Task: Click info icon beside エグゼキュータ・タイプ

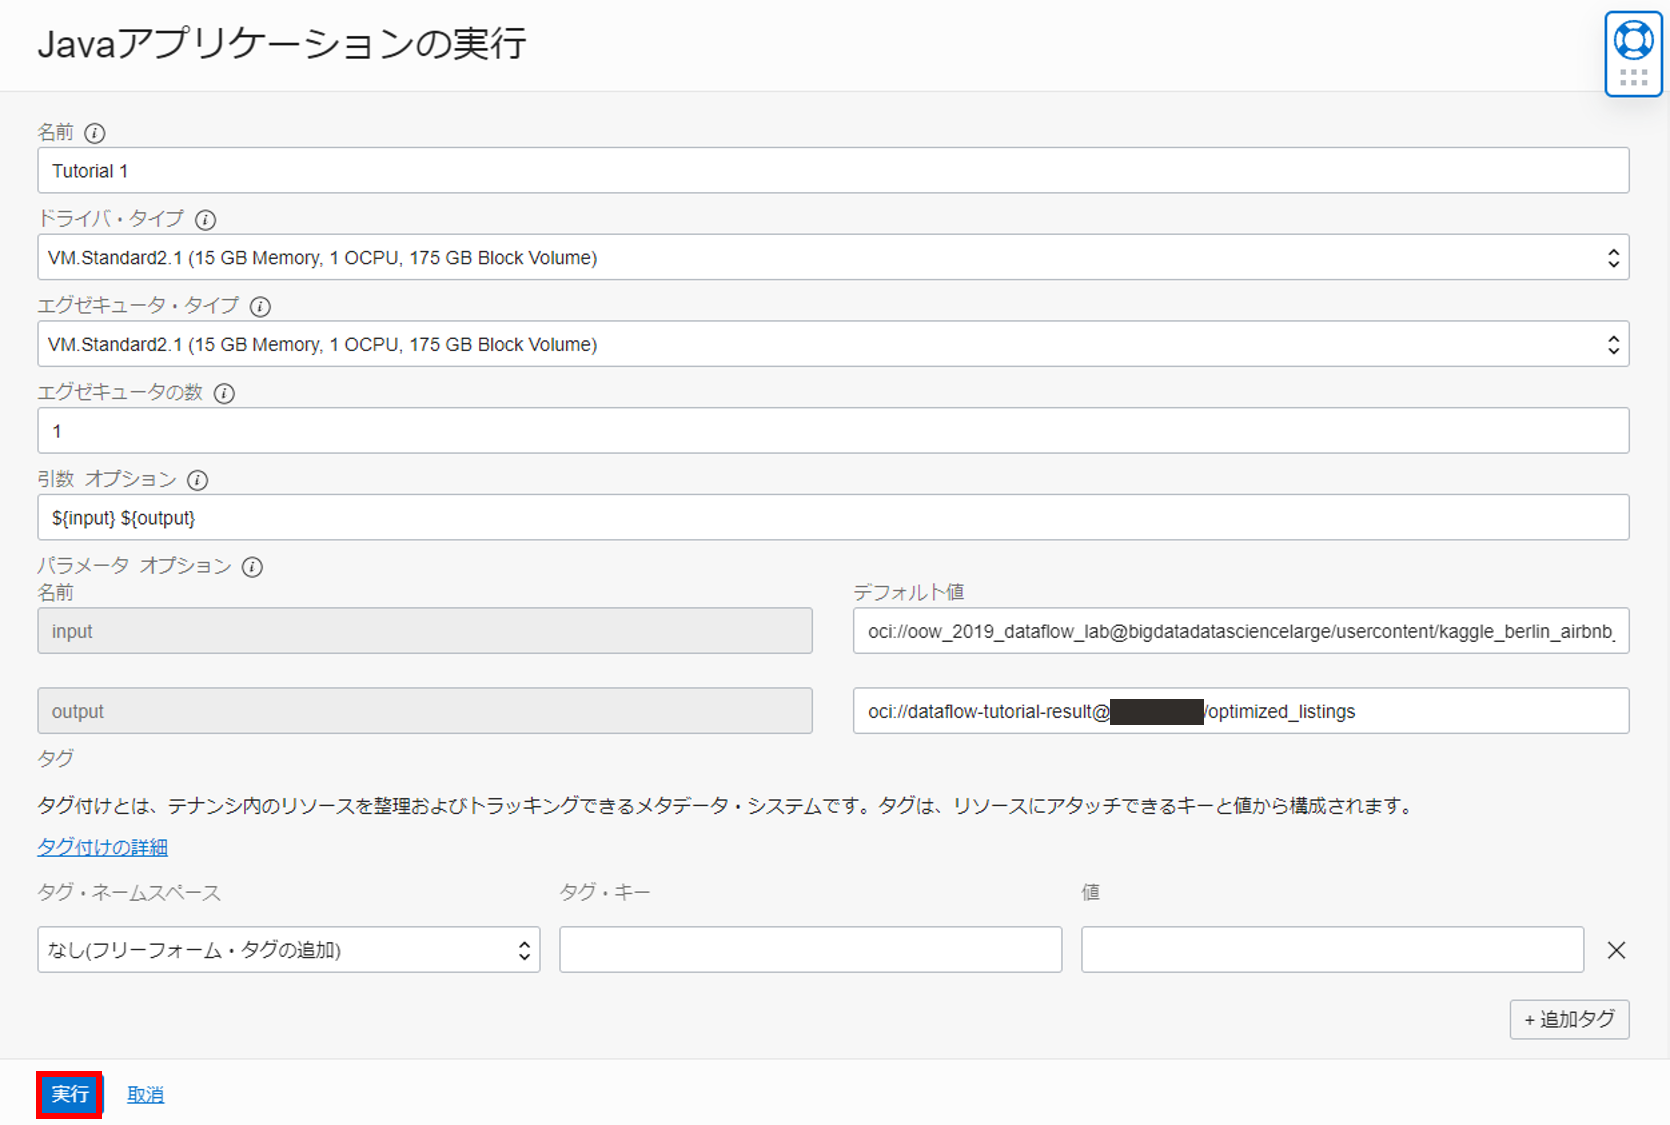Action: click(x=260, y=306)
